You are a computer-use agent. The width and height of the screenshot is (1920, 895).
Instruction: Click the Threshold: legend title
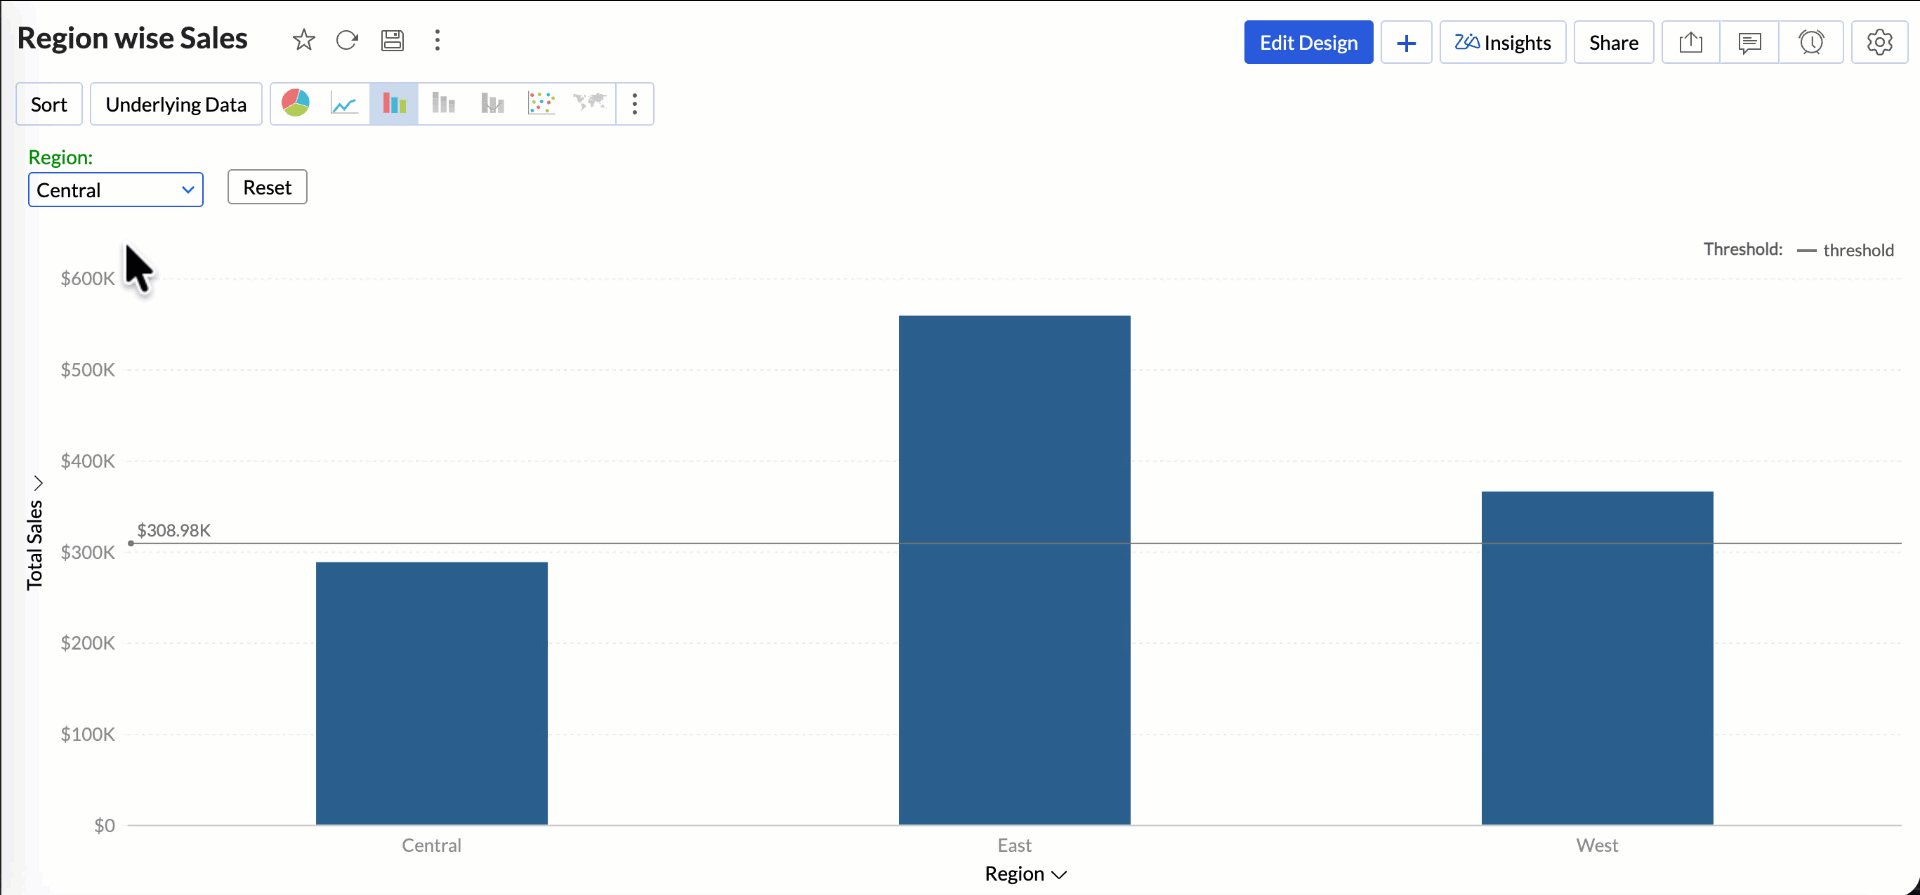[x=1743, y=249]
